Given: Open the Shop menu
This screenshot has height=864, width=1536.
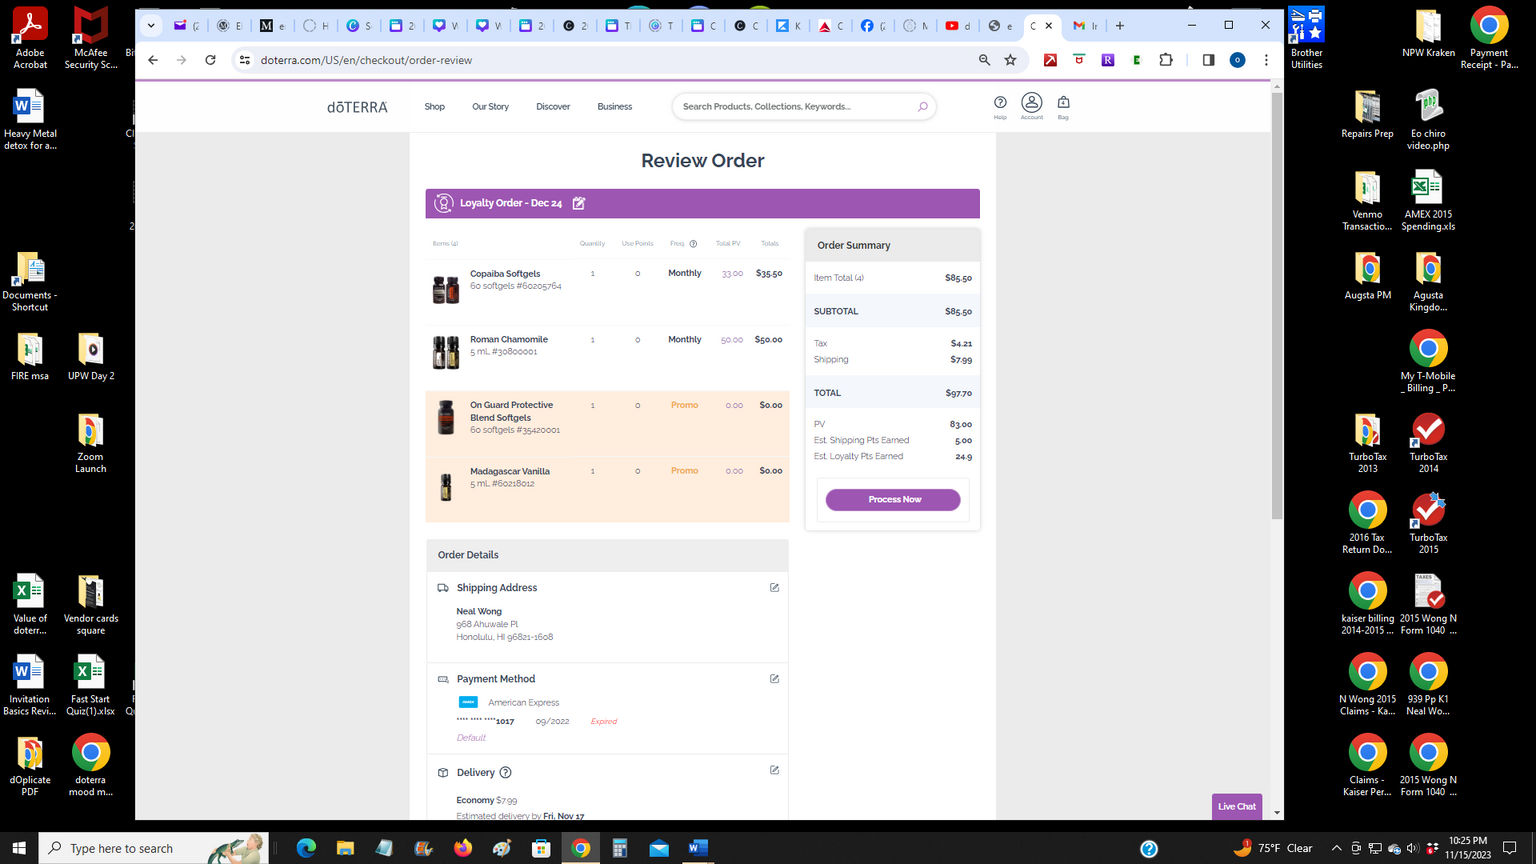Looking at the screenshot, I should [434, 107].
